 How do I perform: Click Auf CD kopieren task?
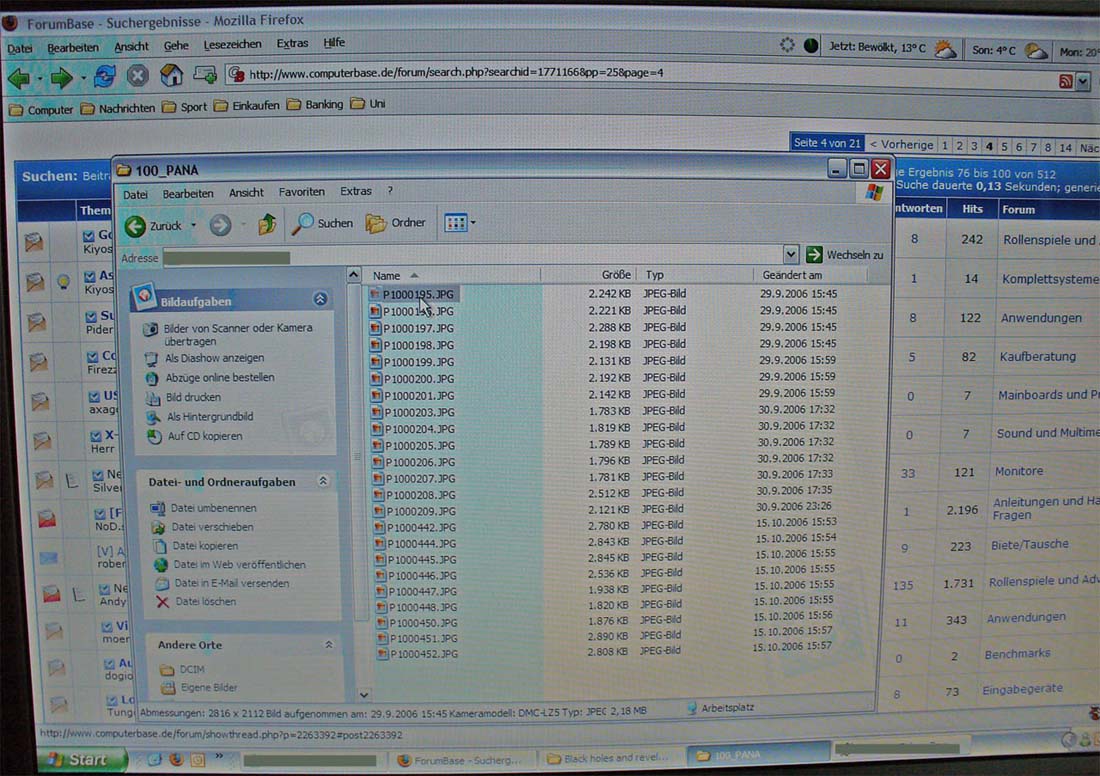pos(196,436)
